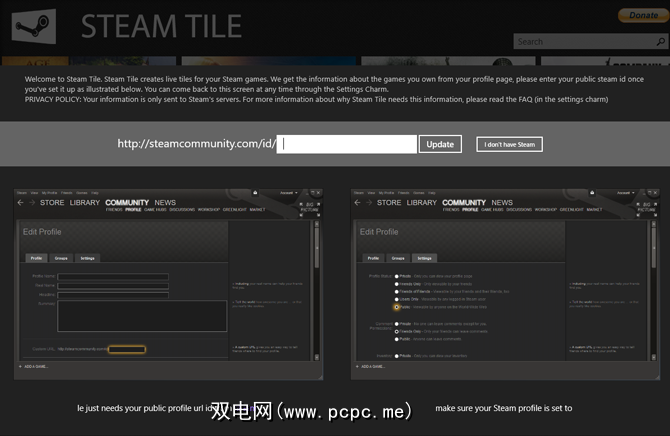Click Edit Profile heading in left screenshot

42,232
